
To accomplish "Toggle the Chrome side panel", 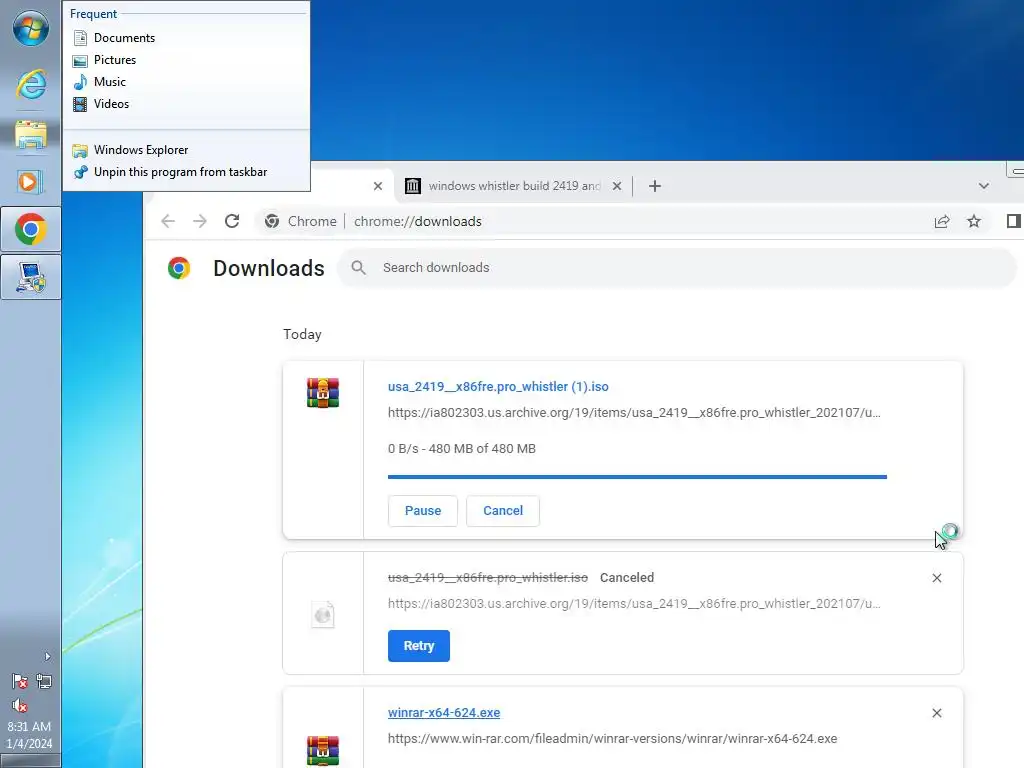I will click(1013, 221).
